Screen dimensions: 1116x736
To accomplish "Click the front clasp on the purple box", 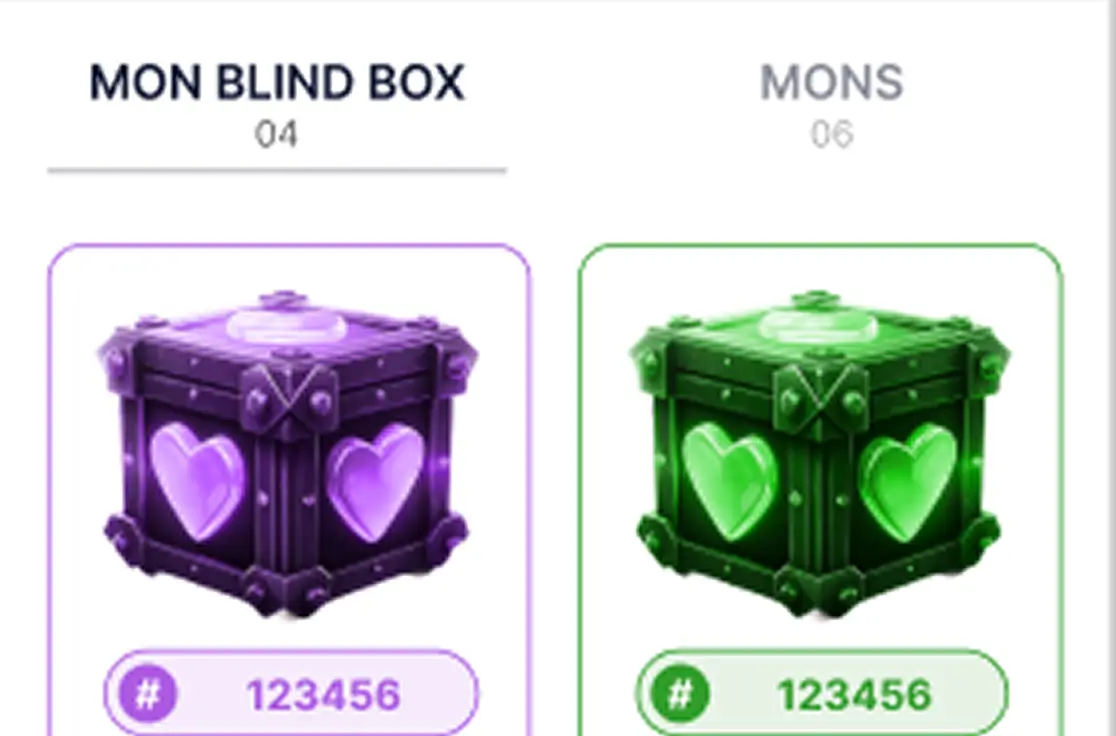I will [289, 397].
